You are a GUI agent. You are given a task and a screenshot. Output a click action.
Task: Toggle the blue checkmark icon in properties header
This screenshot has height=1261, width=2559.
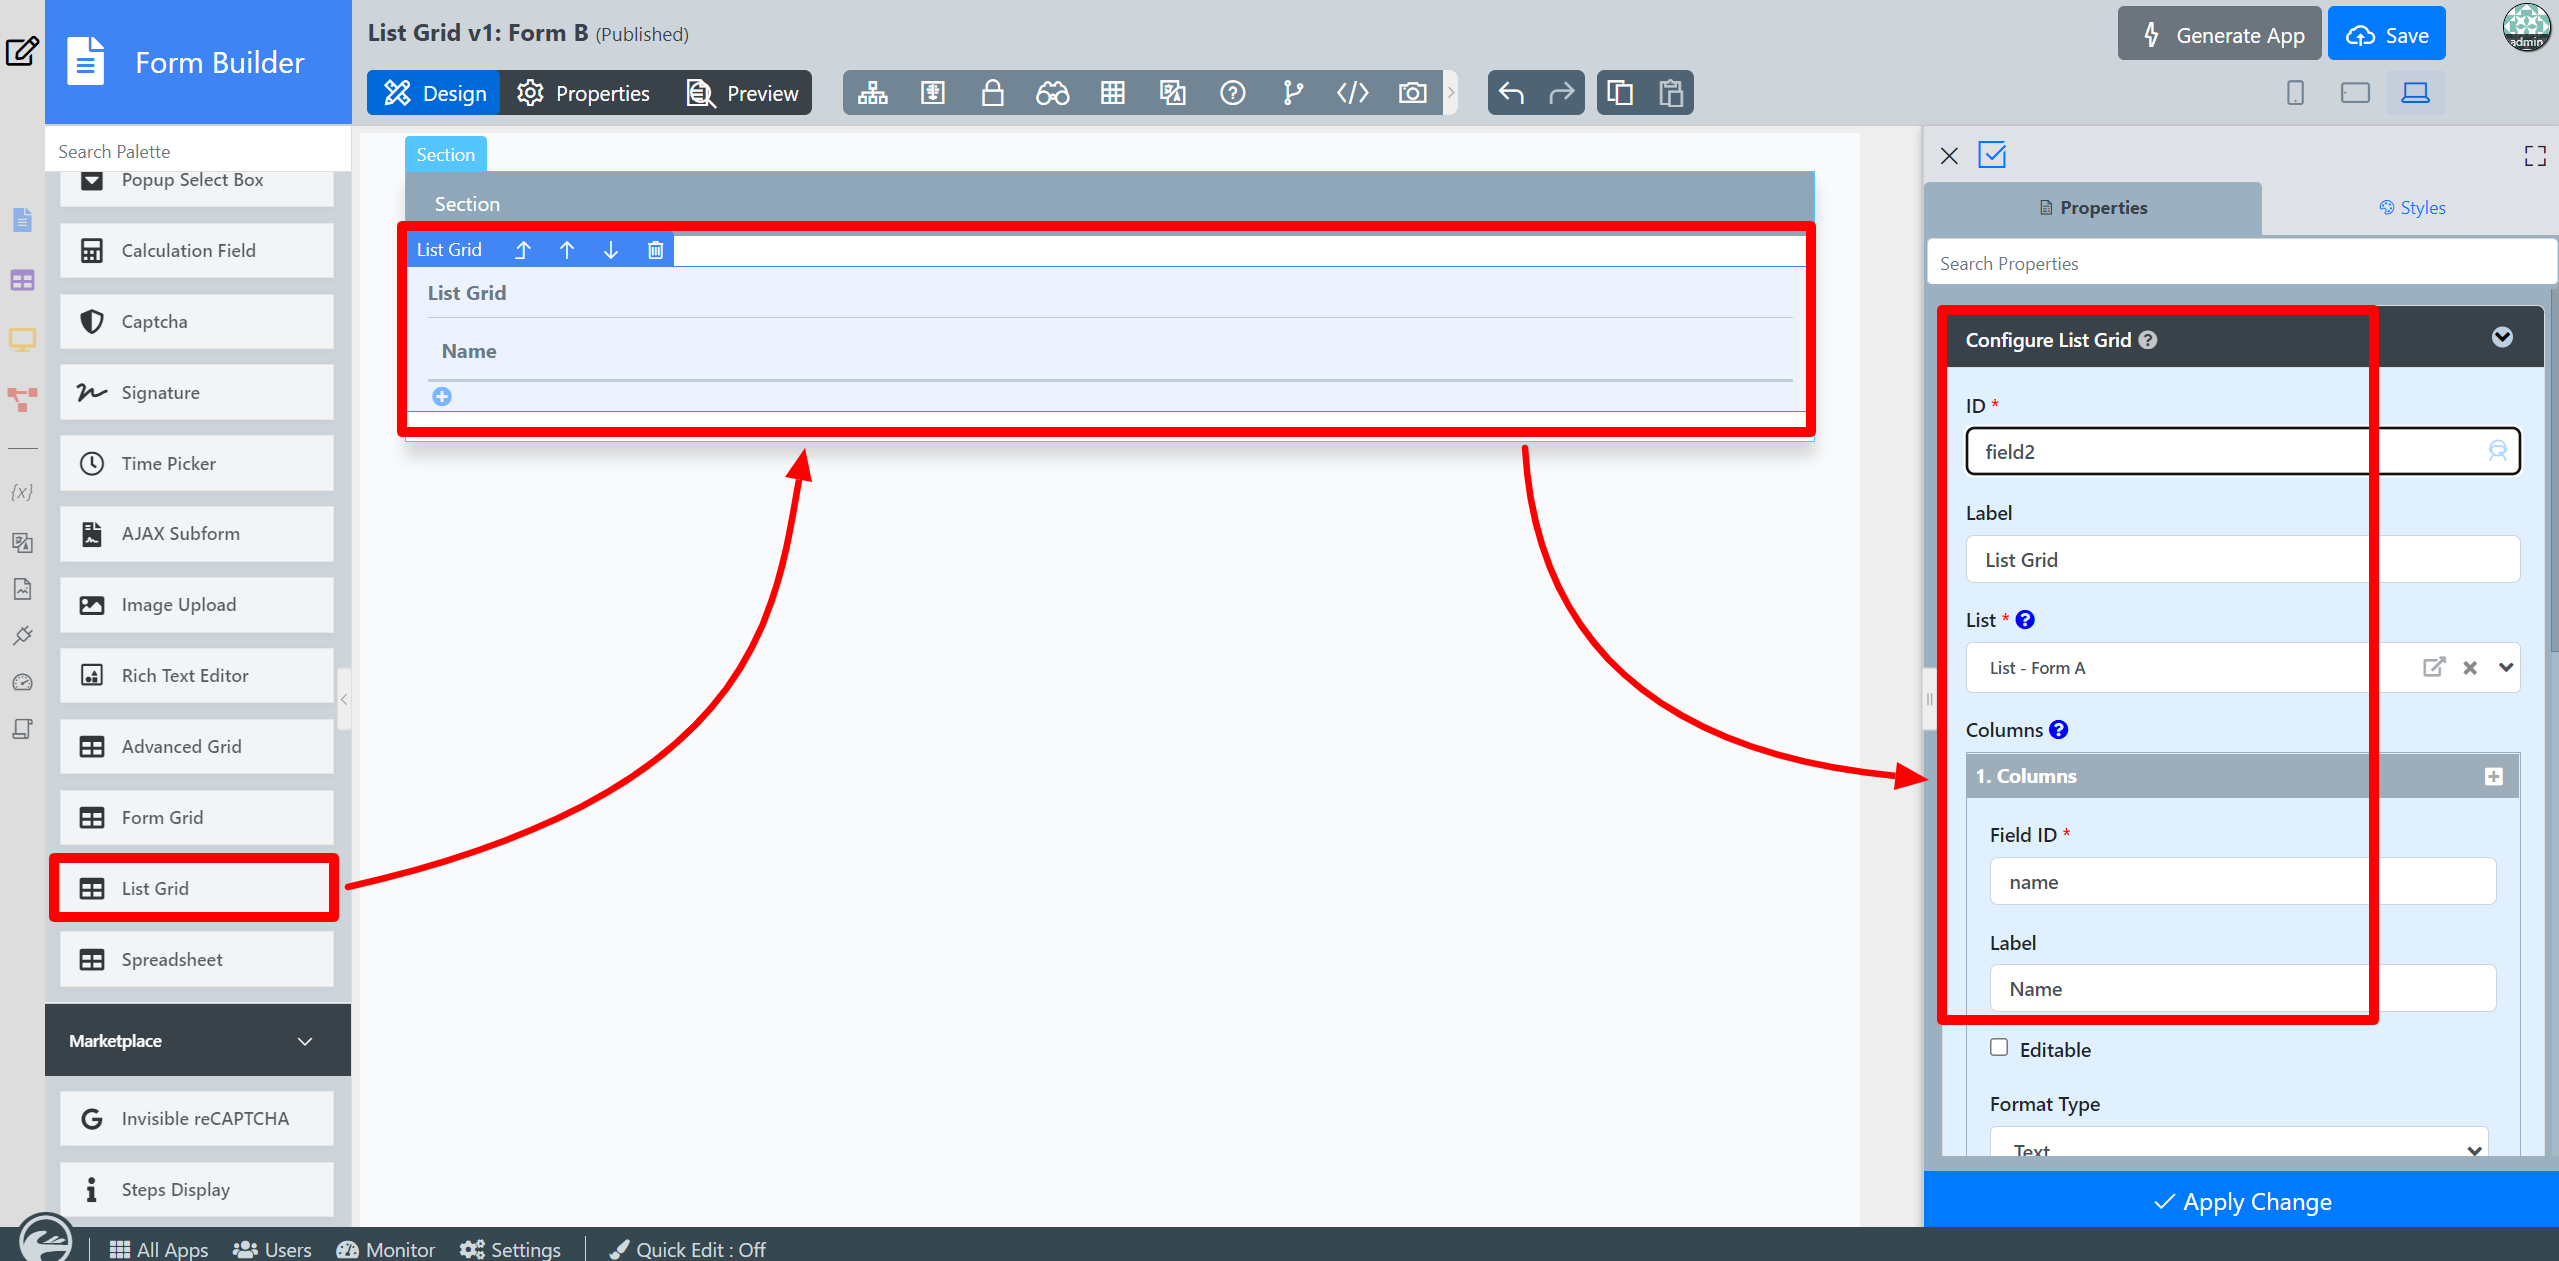pyautogui.click(x=1992, y=155)
